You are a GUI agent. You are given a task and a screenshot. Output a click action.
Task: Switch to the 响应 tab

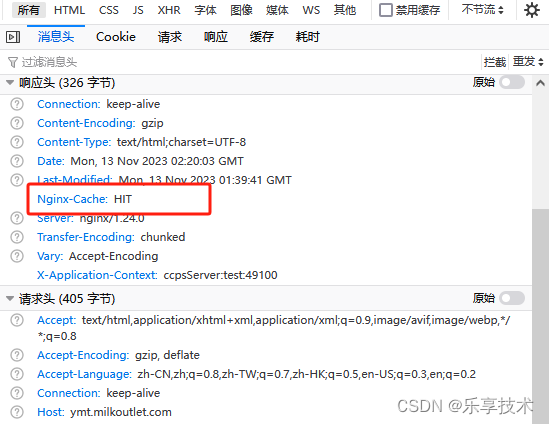[x=216, y=37]
